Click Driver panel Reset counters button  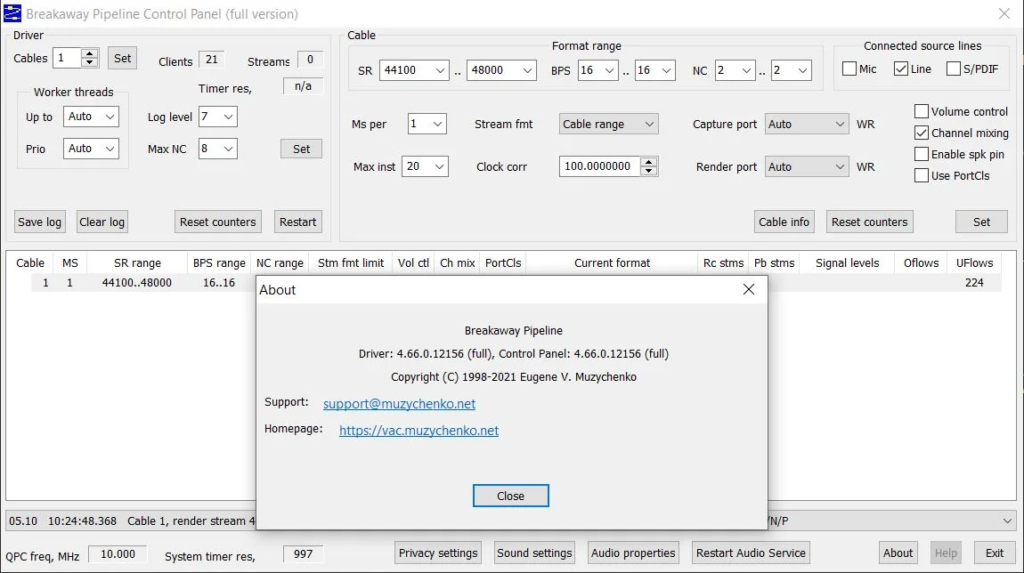[218, 222]
